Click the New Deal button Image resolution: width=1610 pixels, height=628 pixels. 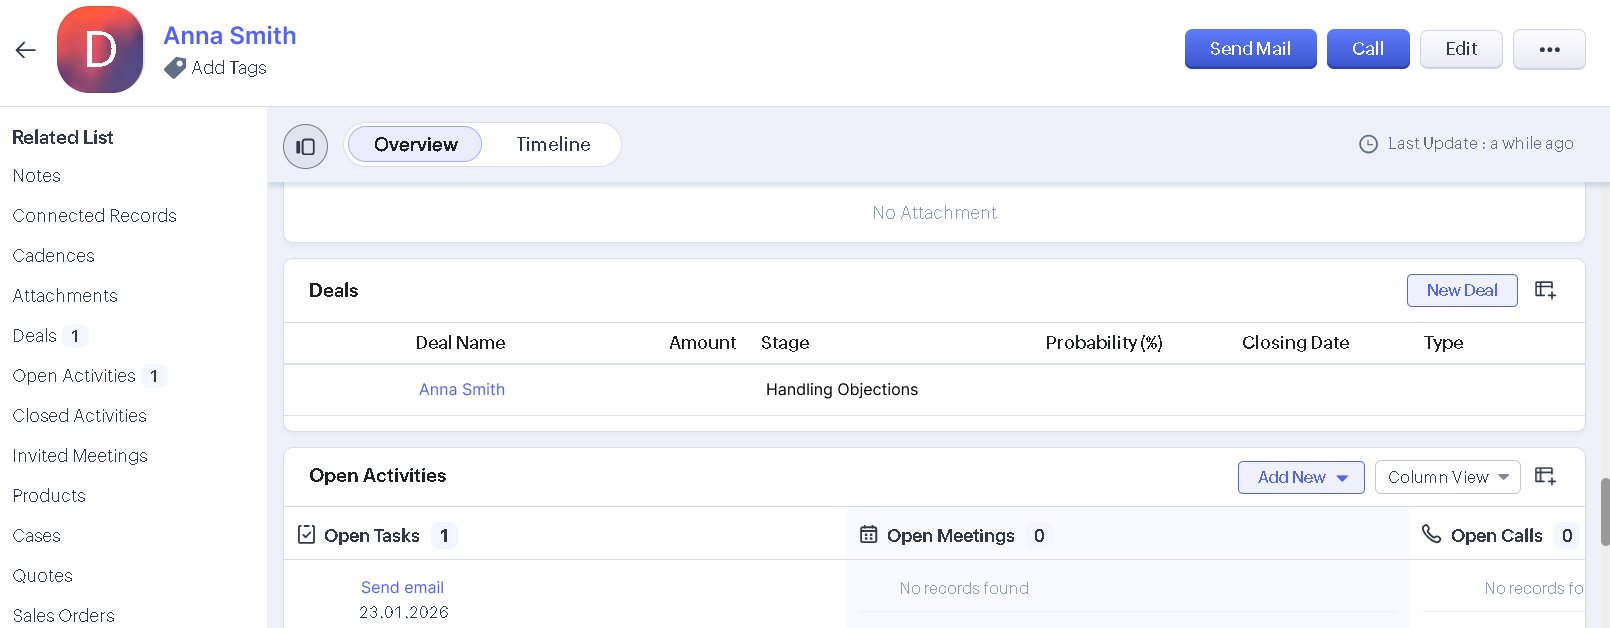click(1461, 291)
